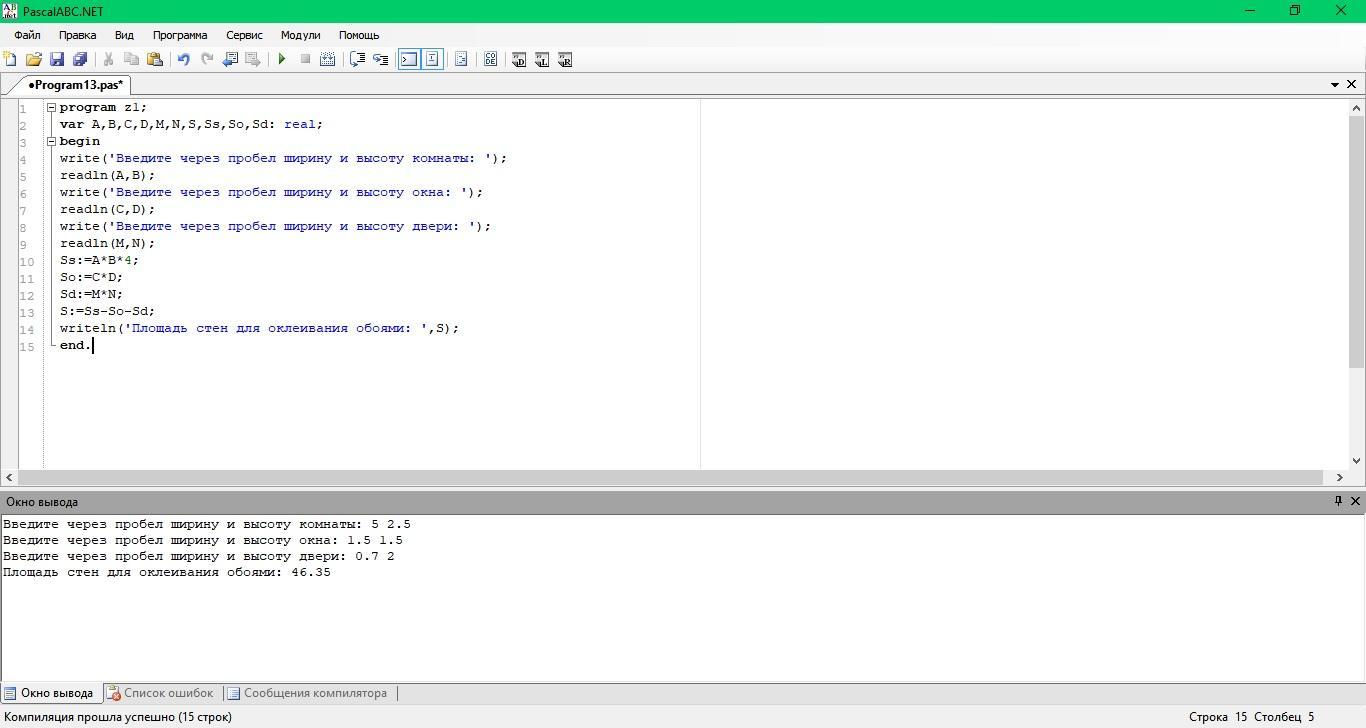Click the PascalABC.NET title bar app icon
Screen dimensions: 1366x728
pyautogui.click(x=10, y=10)
